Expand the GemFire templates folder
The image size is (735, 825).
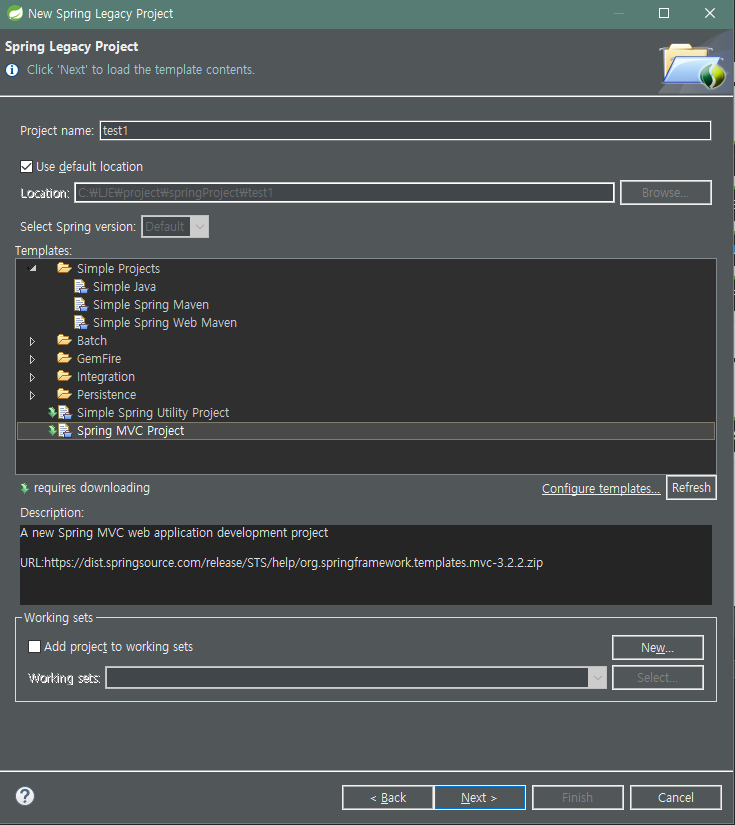(32, 359)
